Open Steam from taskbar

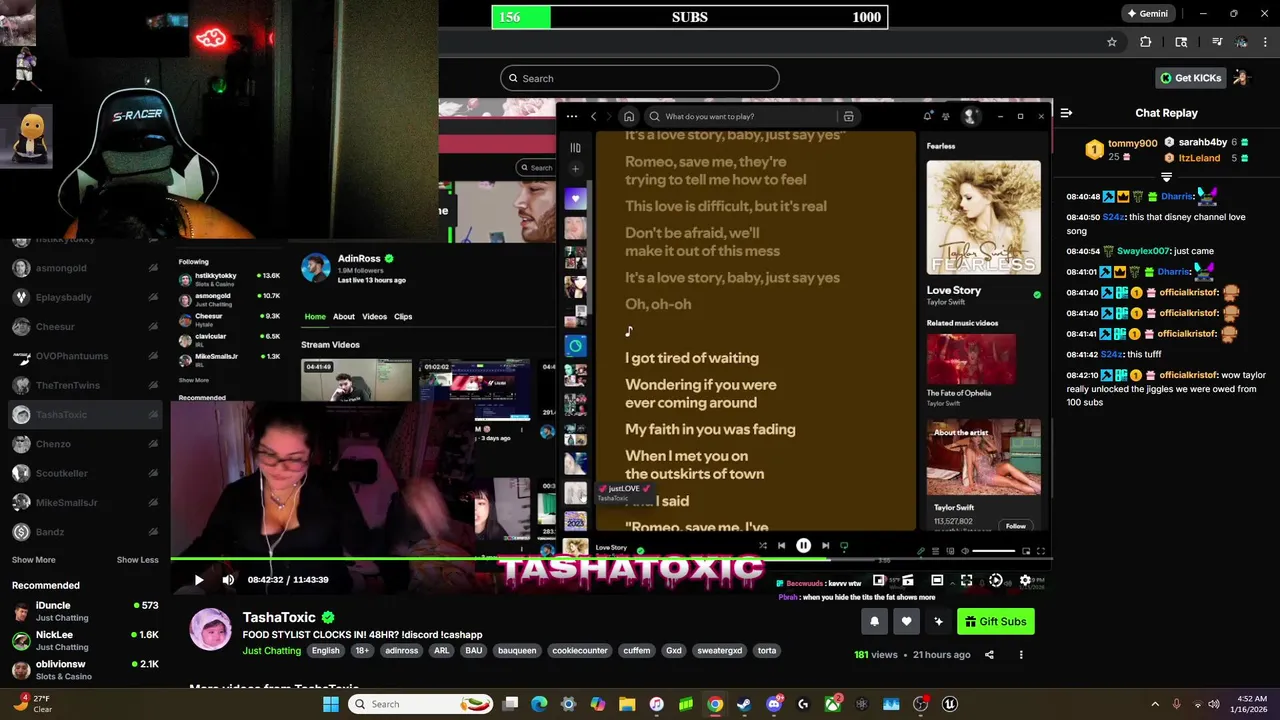744,704
